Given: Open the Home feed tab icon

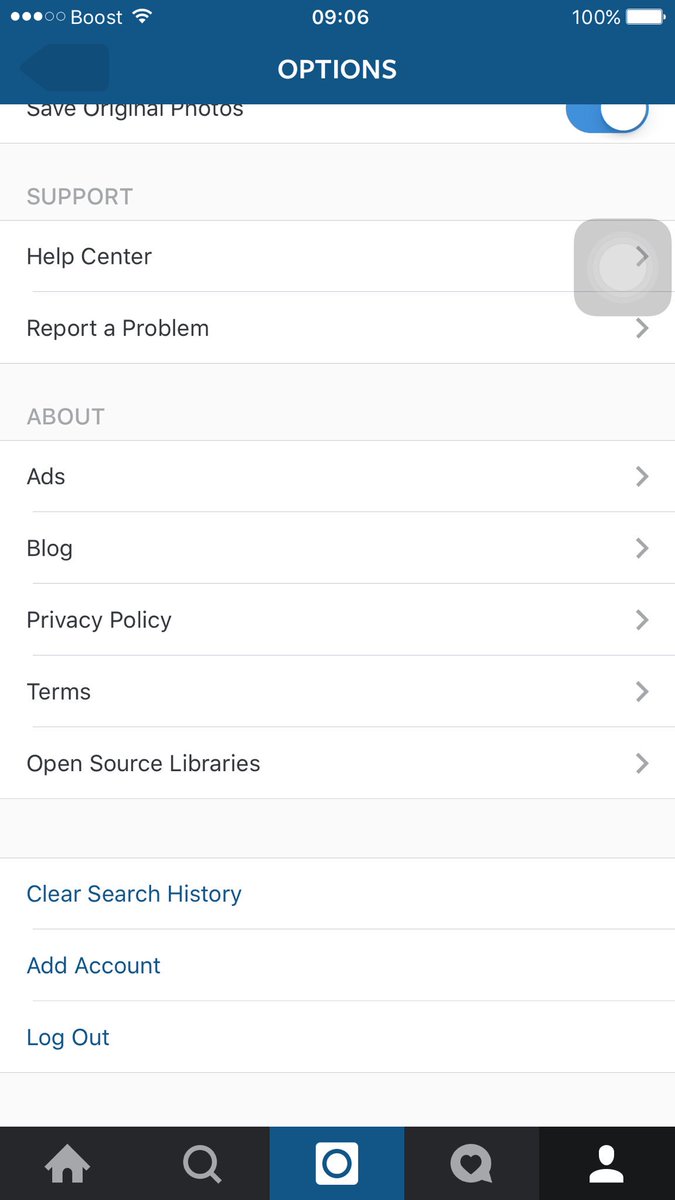Looking at the screenshot, I should coord(67,1163).
